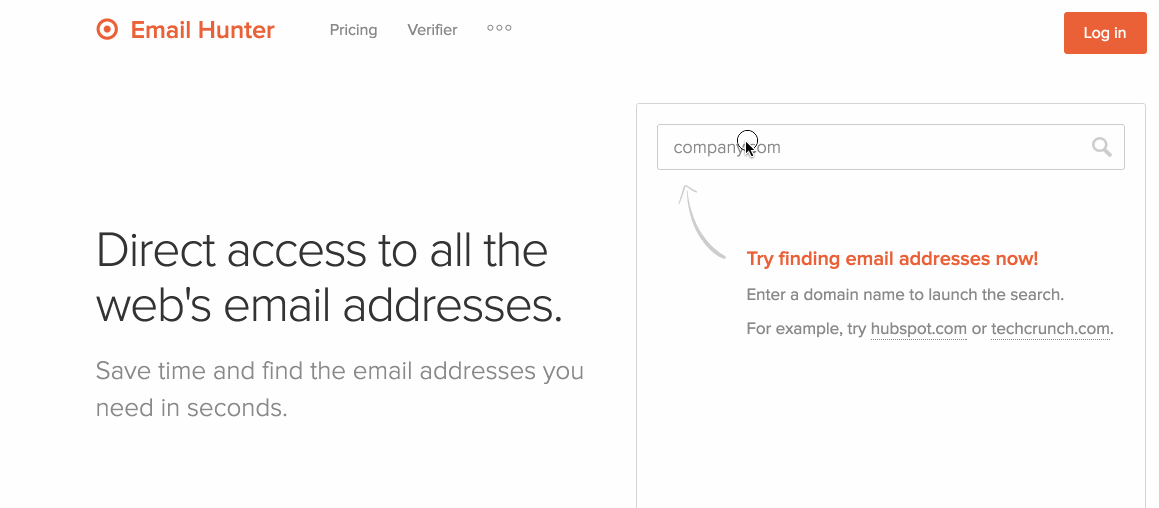The image size is (1159, 508).
Task: Click the "For example, try" hint text
Action: pyautogui.click(x=806, y=329)
